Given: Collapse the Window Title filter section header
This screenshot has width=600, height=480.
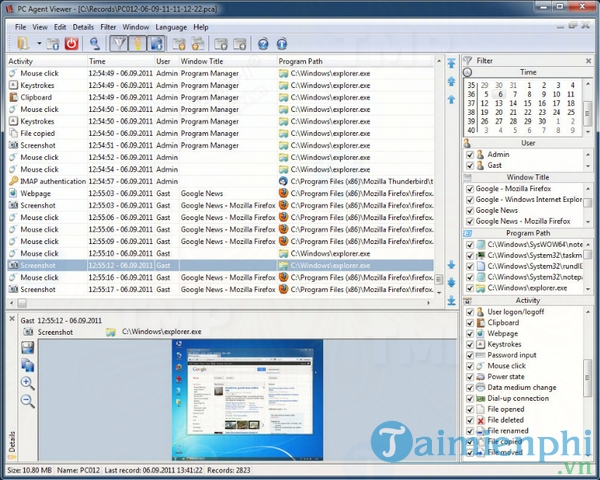Looking at the screenshot, I should [x=528, y=177].
